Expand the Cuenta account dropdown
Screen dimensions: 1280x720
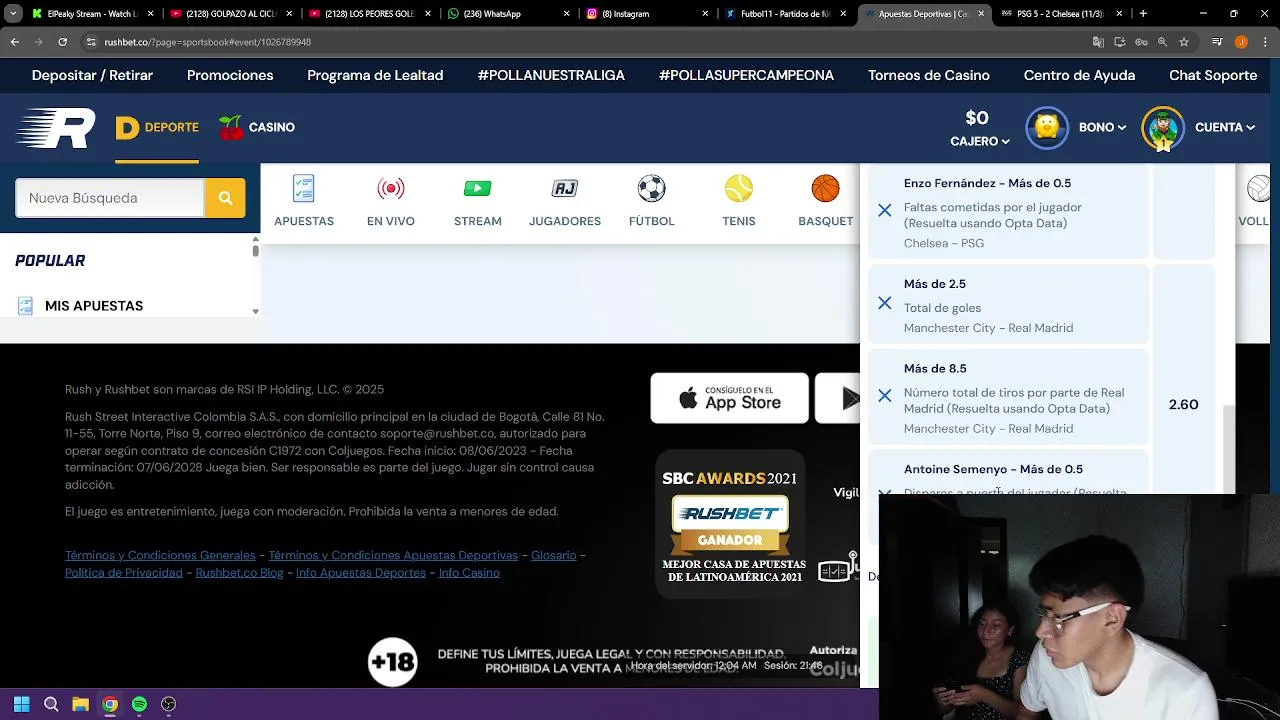(1225, 127)
